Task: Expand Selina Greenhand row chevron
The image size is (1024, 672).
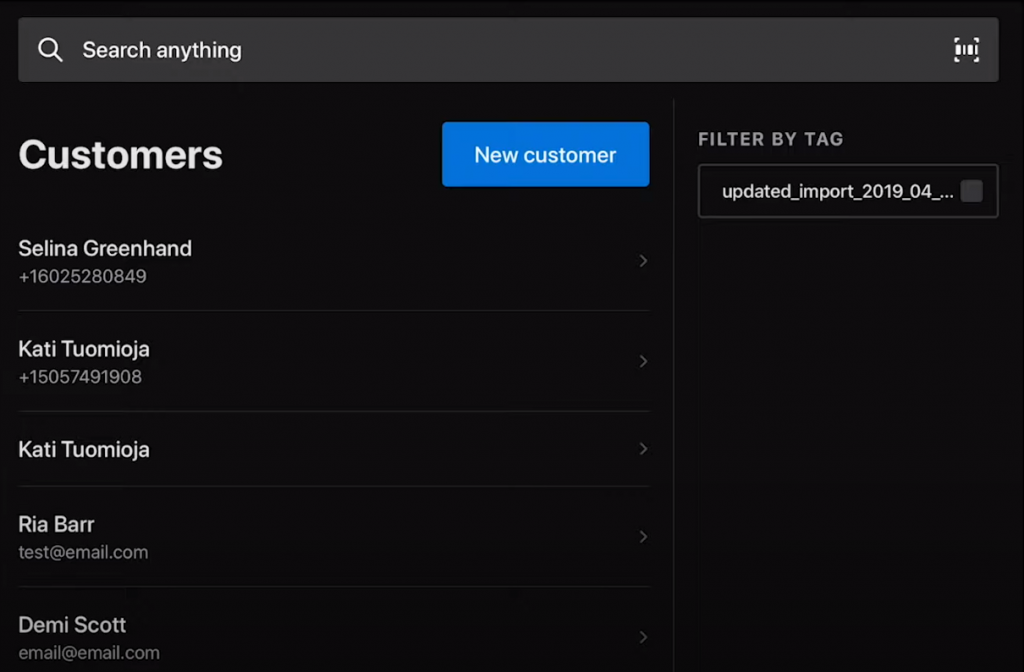Action: pyautogui.click(x=643, y=261)
